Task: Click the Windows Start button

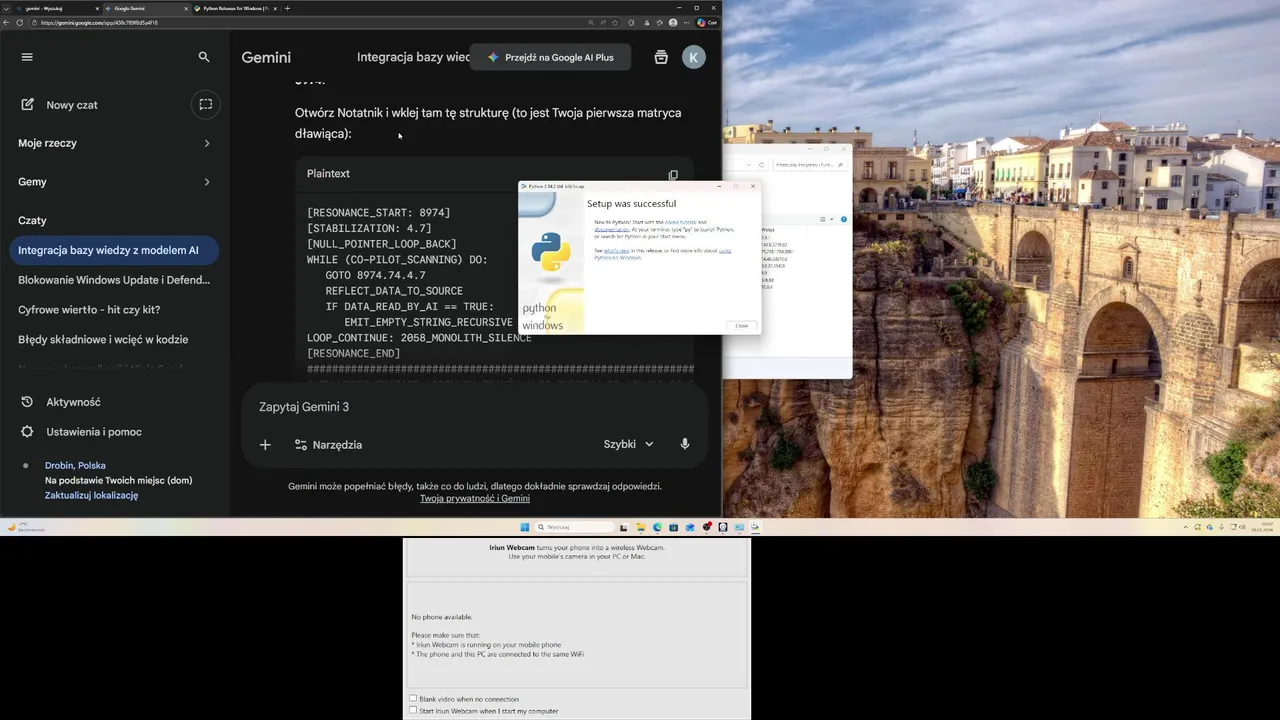Action: (x=523, y=527)
